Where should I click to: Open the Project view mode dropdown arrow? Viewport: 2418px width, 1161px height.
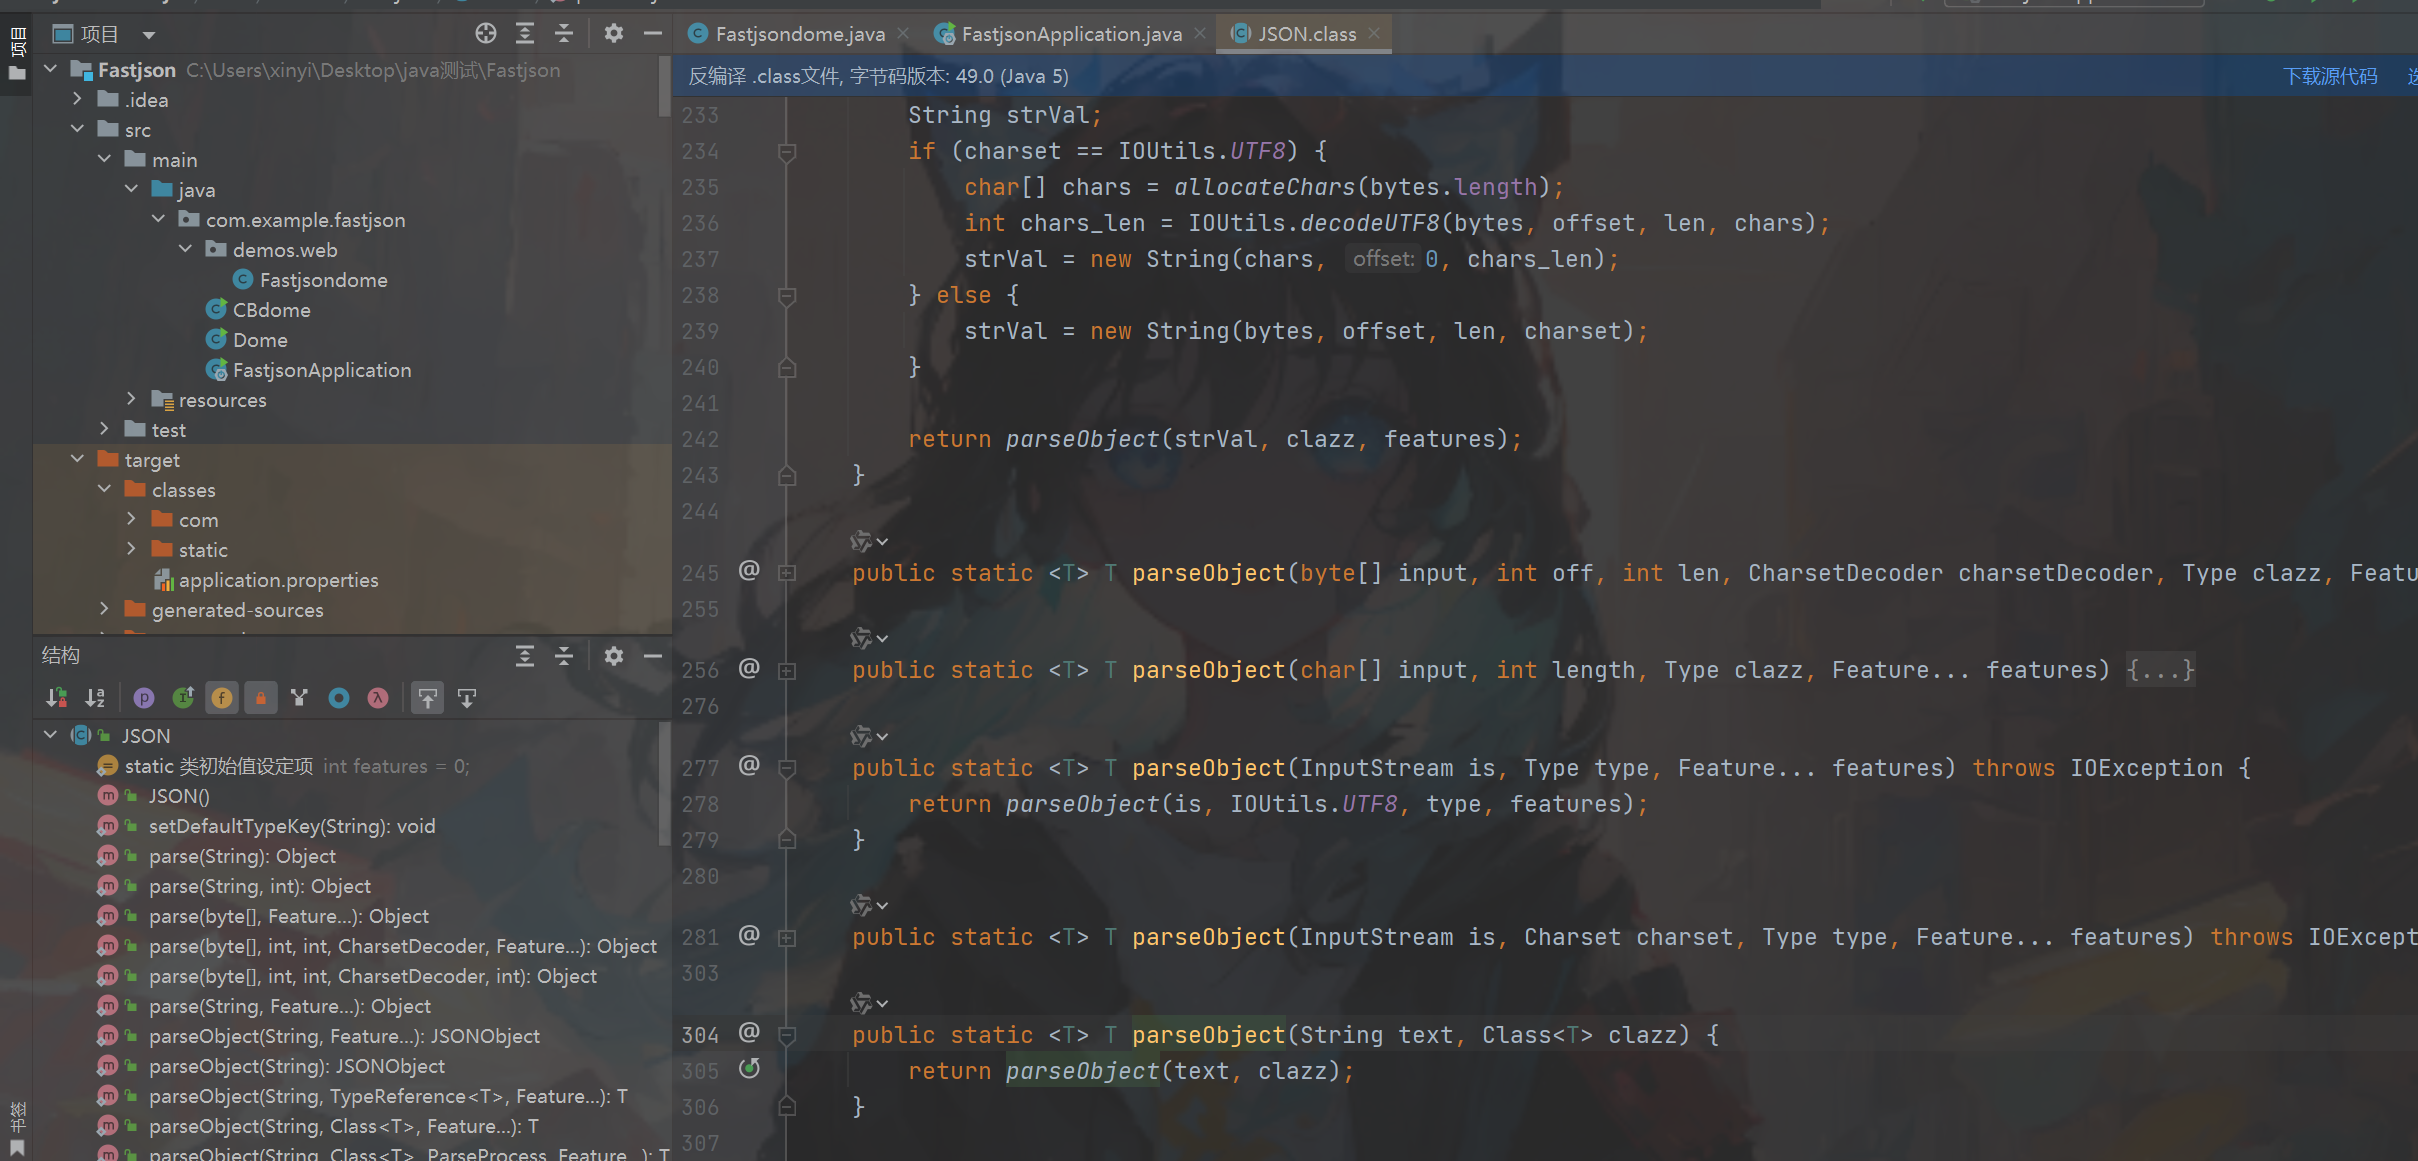(149, 35)
